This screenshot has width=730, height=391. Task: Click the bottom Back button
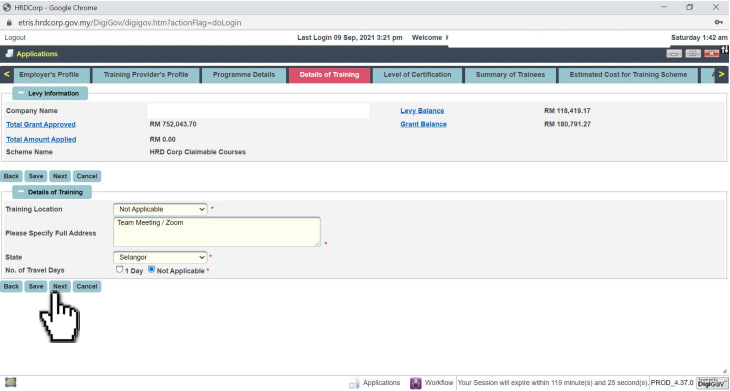(11, 286)
